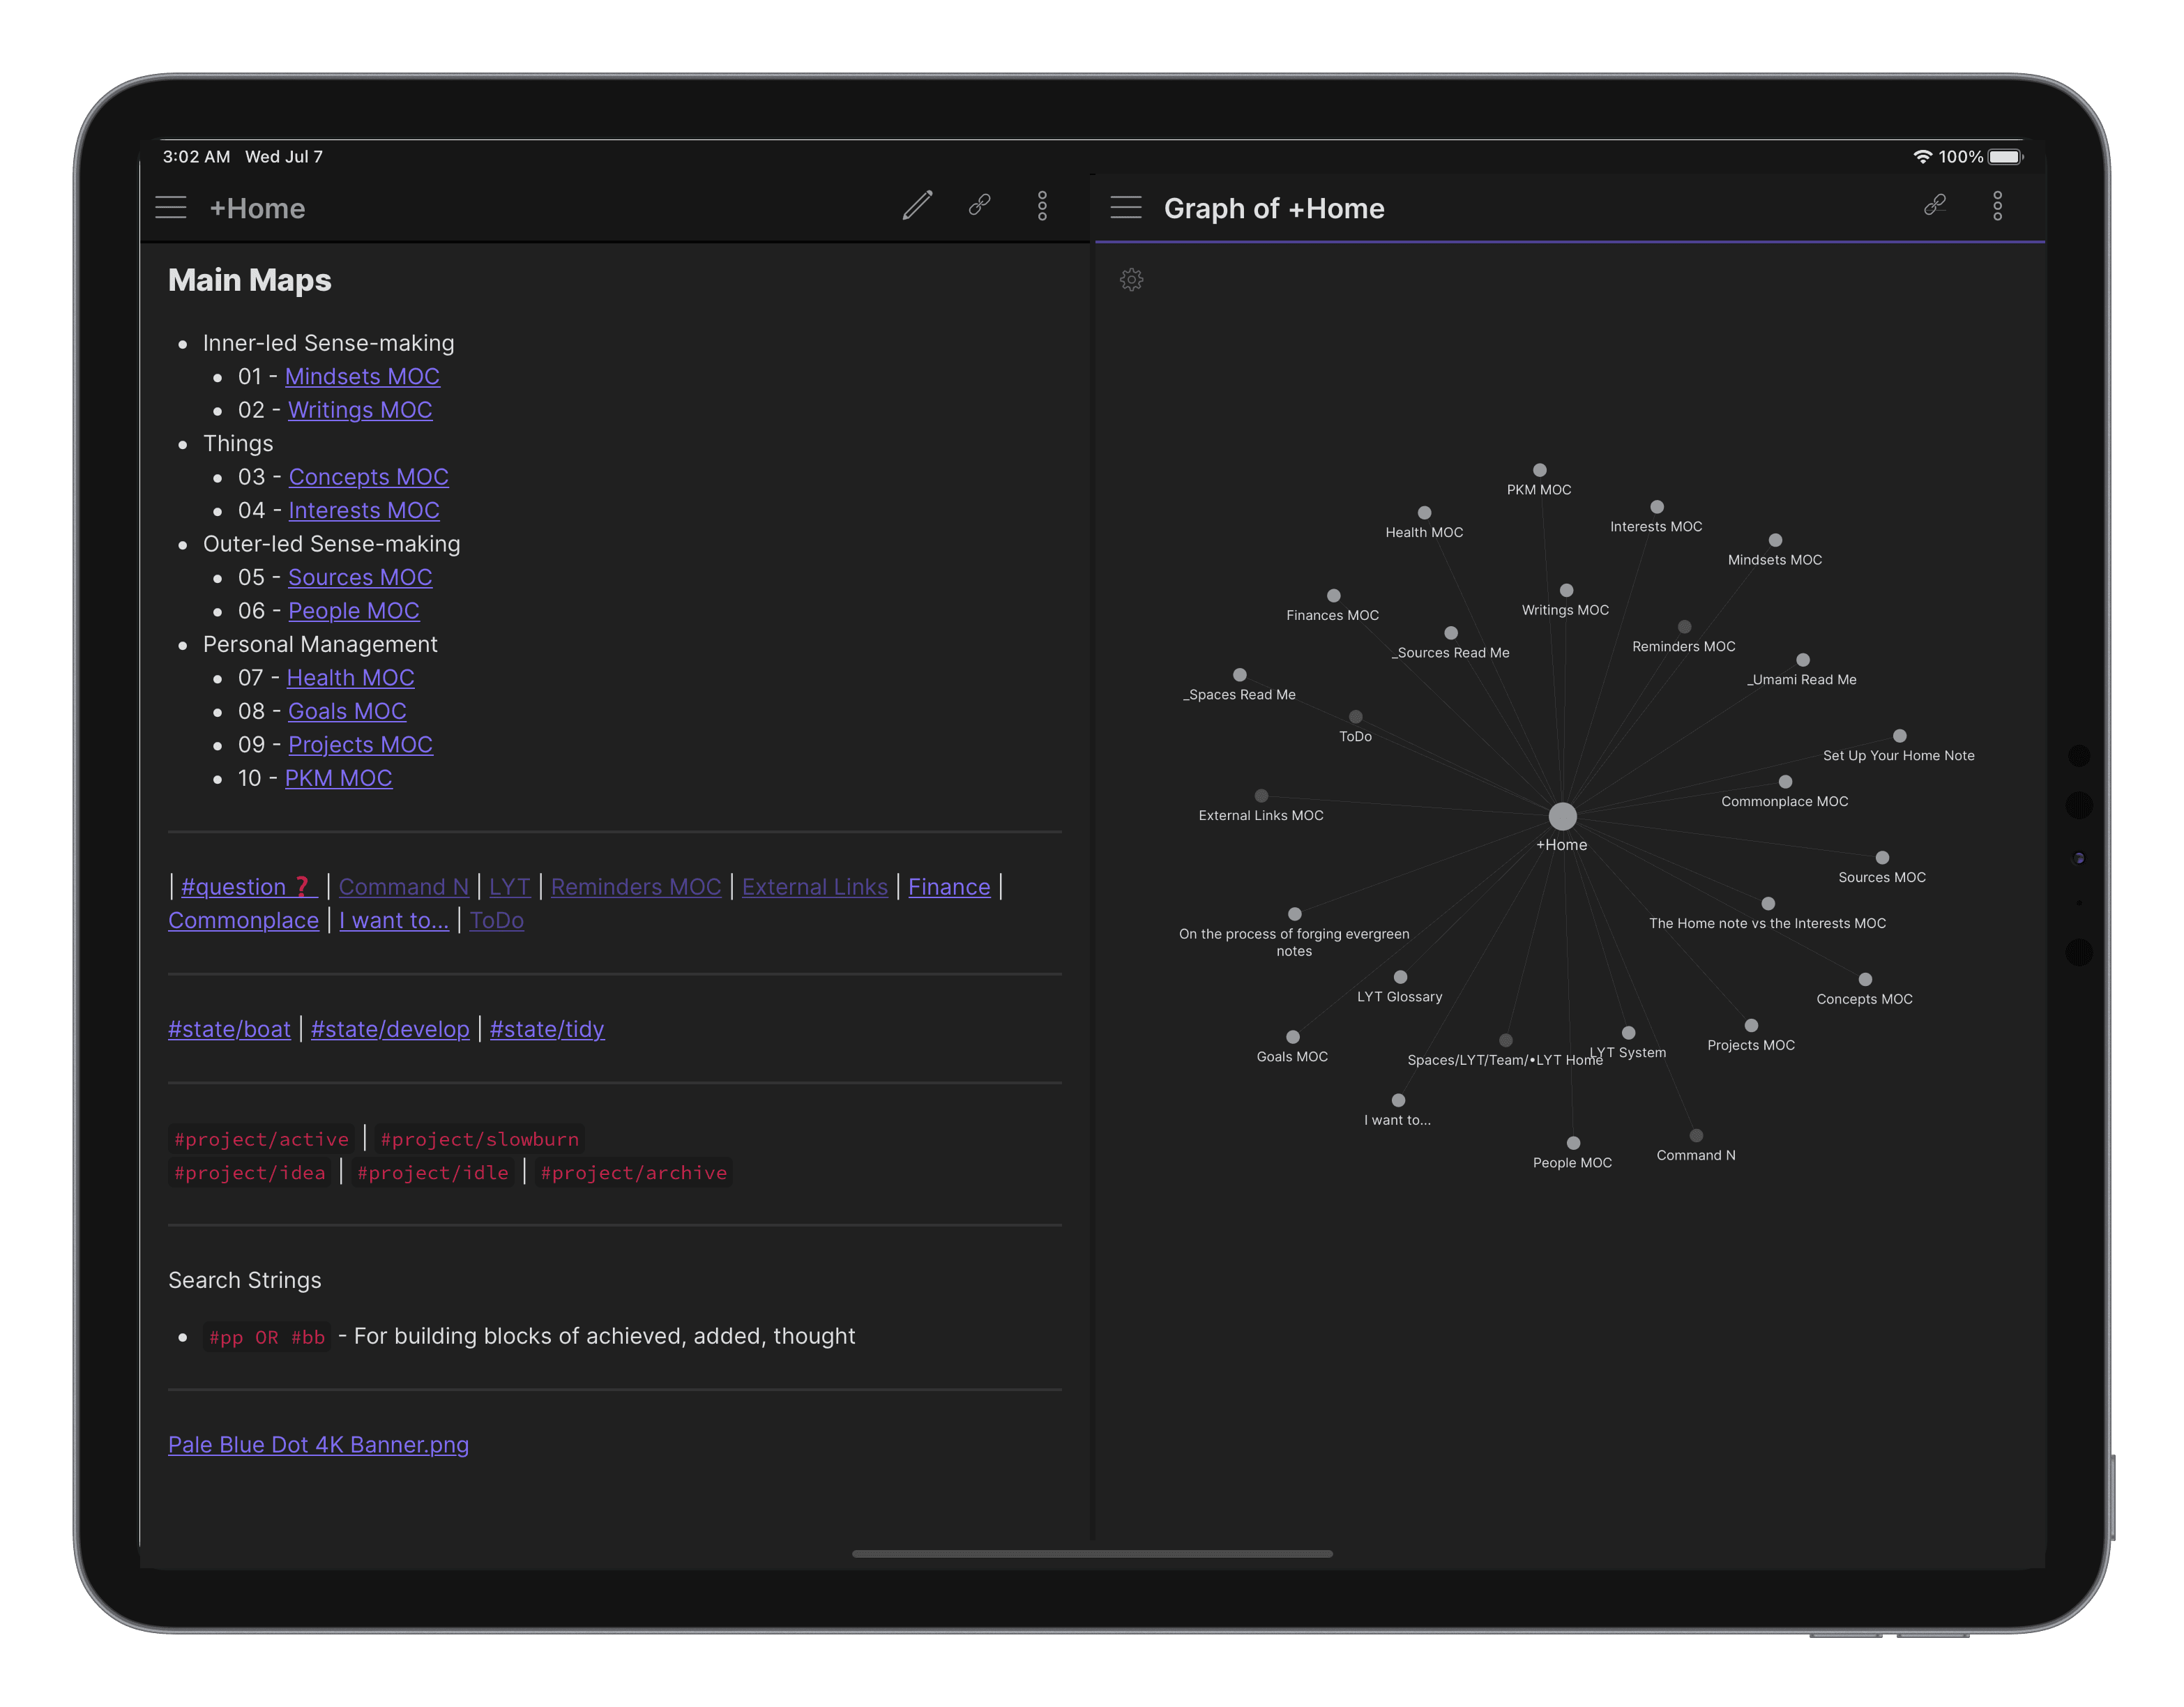Viewport: 2184px width, 1707px height.
Task: Select the Reminders MOC graph node
Action: coord(1684,627)
